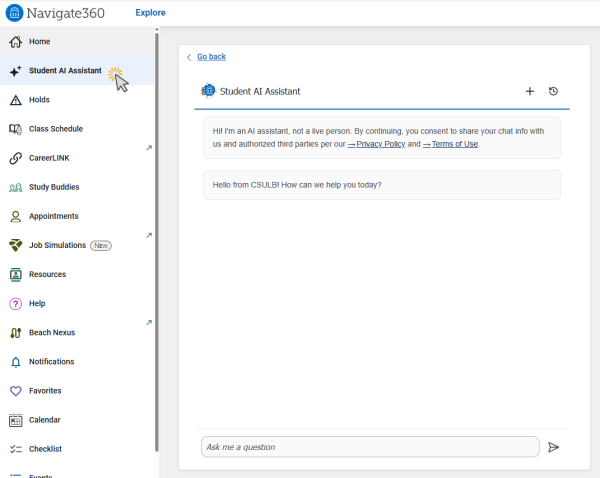Click the Ask me a question field
This screenshot has width=600, height=478.
pyautogui.click(x=370, y=447)
